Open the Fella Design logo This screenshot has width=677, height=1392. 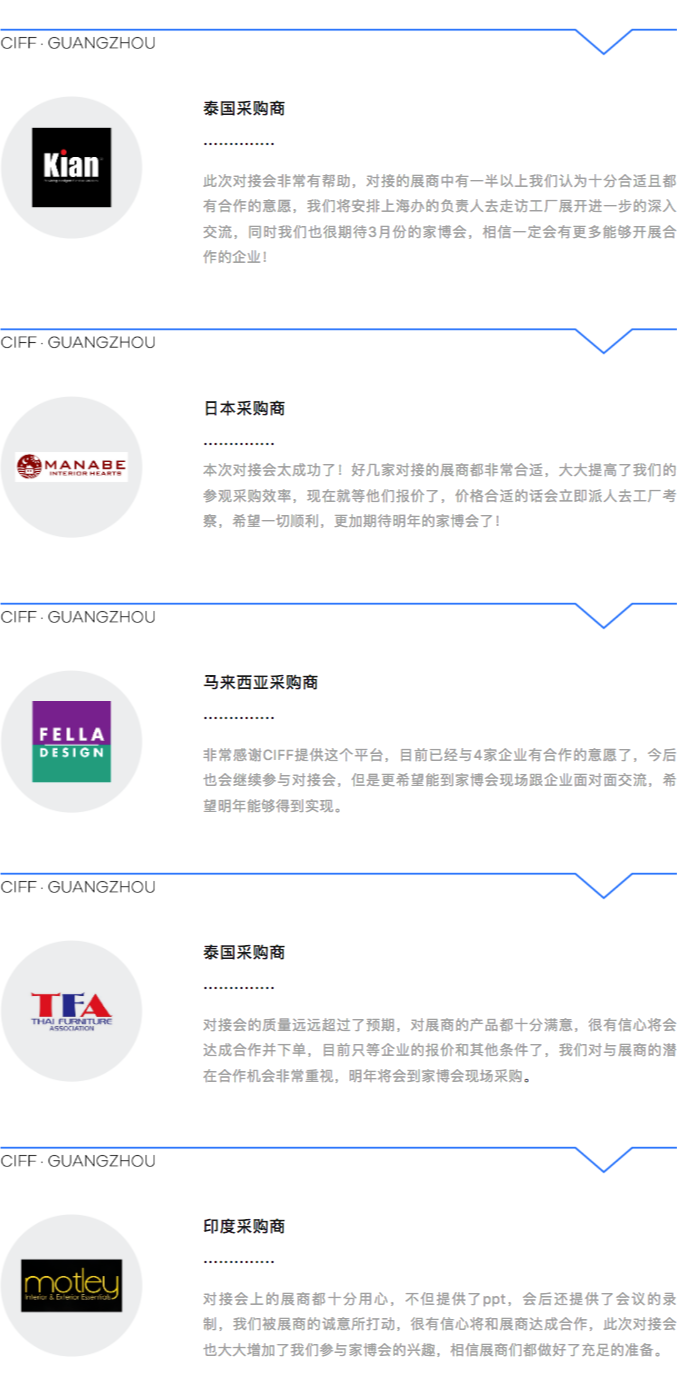(x=71, y=741)
